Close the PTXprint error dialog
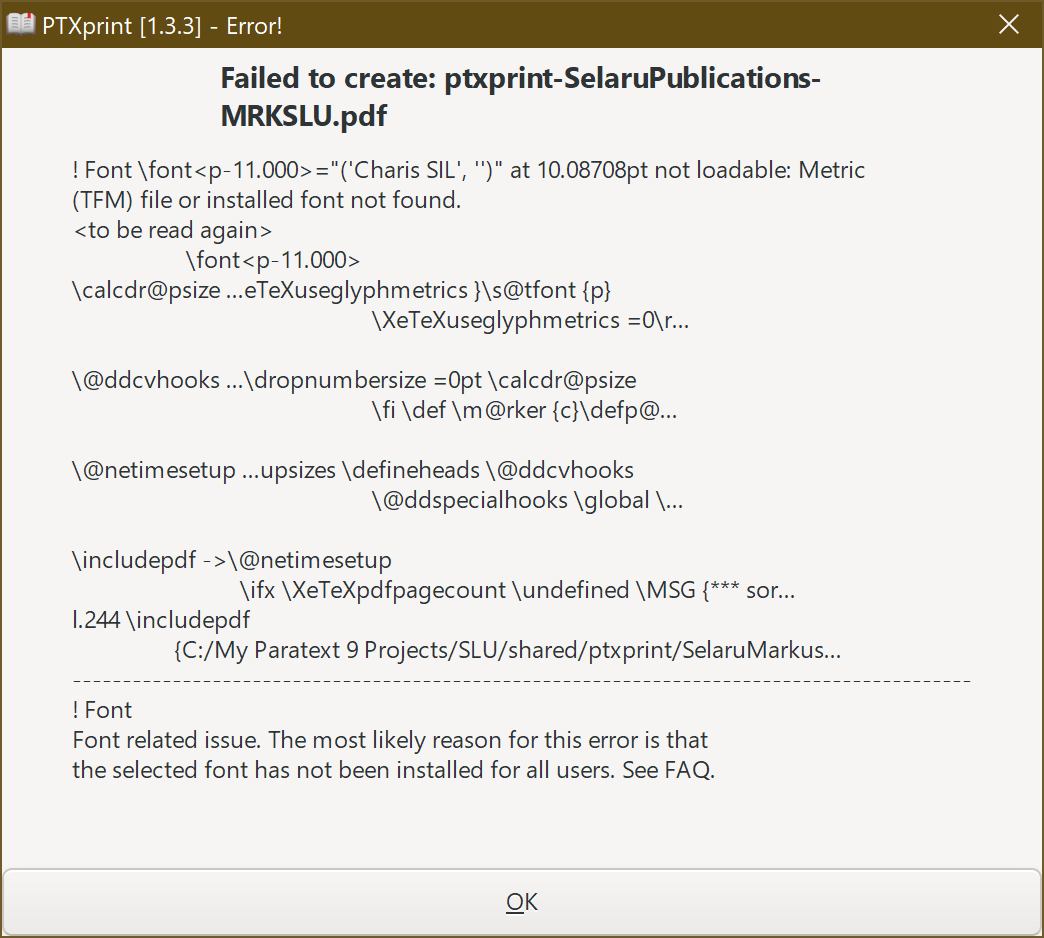The width and height of the screenshot is (1044, 938). pyautogui.click(x=1008, y=24)
